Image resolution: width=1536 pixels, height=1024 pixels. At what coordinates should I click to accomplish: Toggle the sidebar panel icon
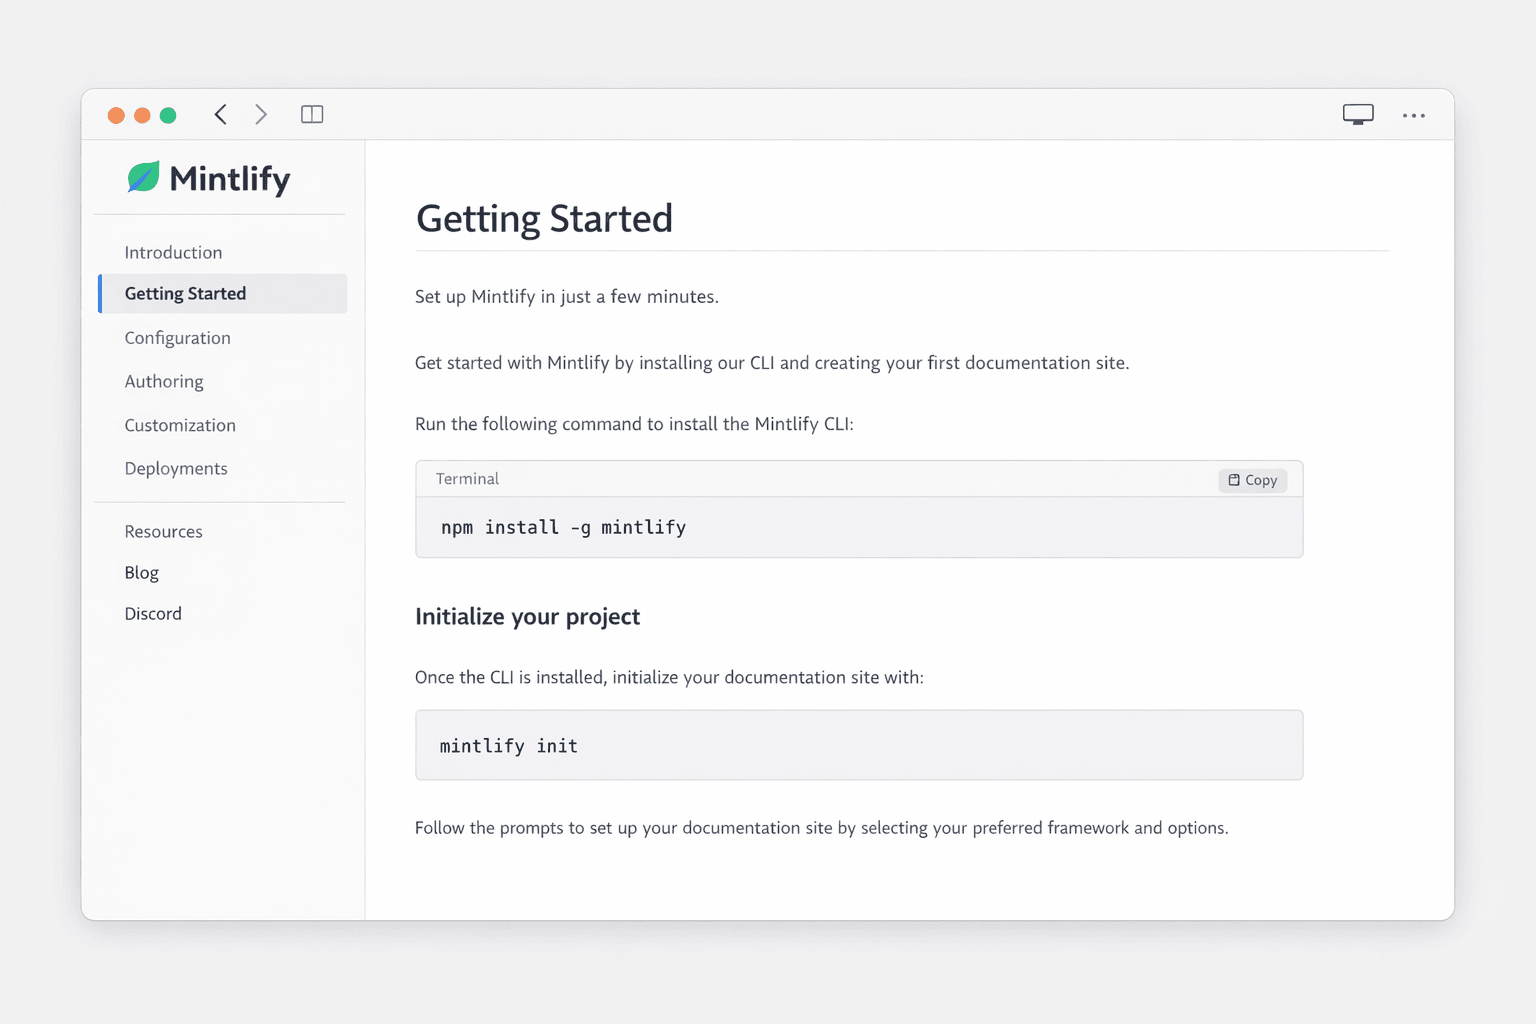coord(312,114)
